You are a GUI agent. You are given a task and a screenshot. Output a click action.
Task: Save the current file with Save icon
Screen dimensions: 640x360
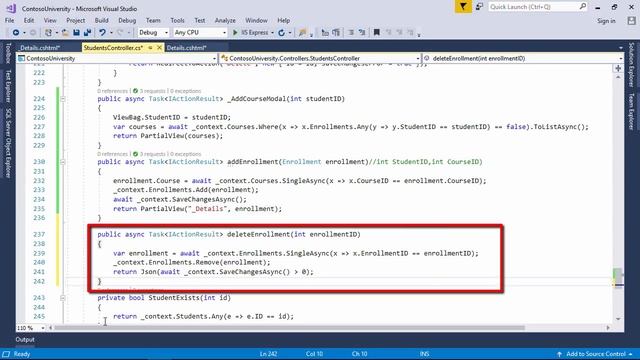click(x=76, y=32)
